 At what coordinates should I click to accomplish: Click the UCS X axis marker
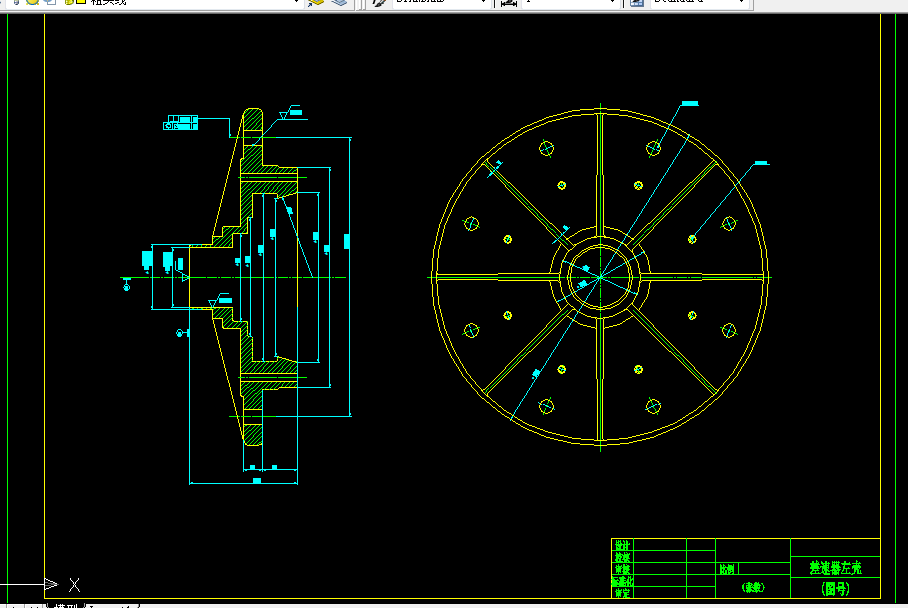(74, 585)
